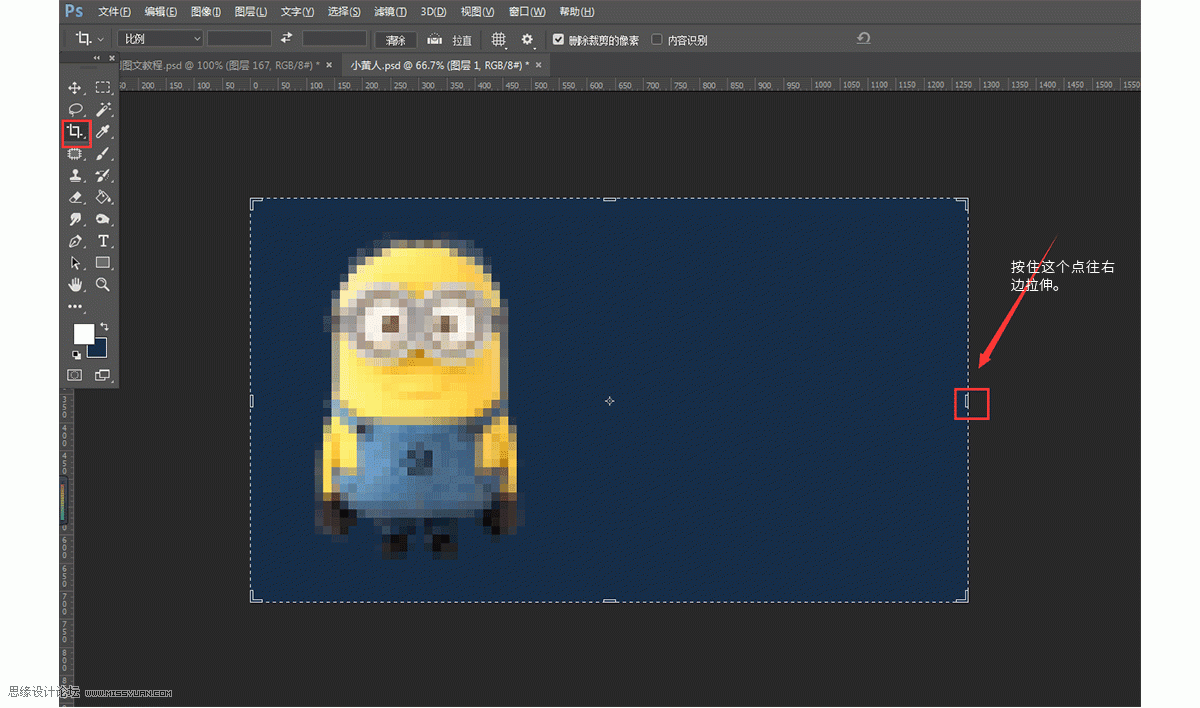Screen dimensions: 1200x708
Task: Select the Smudge tool
Action: tap(75, 220)
